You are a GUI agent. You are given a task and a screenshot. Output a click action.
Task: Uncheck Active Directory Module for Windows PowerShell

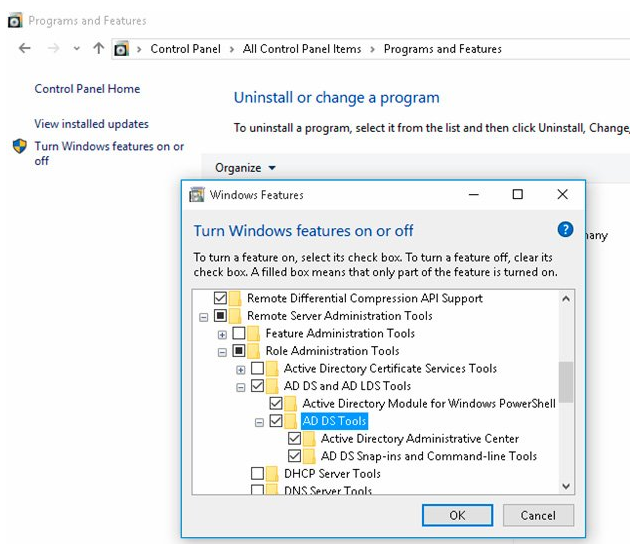pyautogui.click(x=276, y=403)
